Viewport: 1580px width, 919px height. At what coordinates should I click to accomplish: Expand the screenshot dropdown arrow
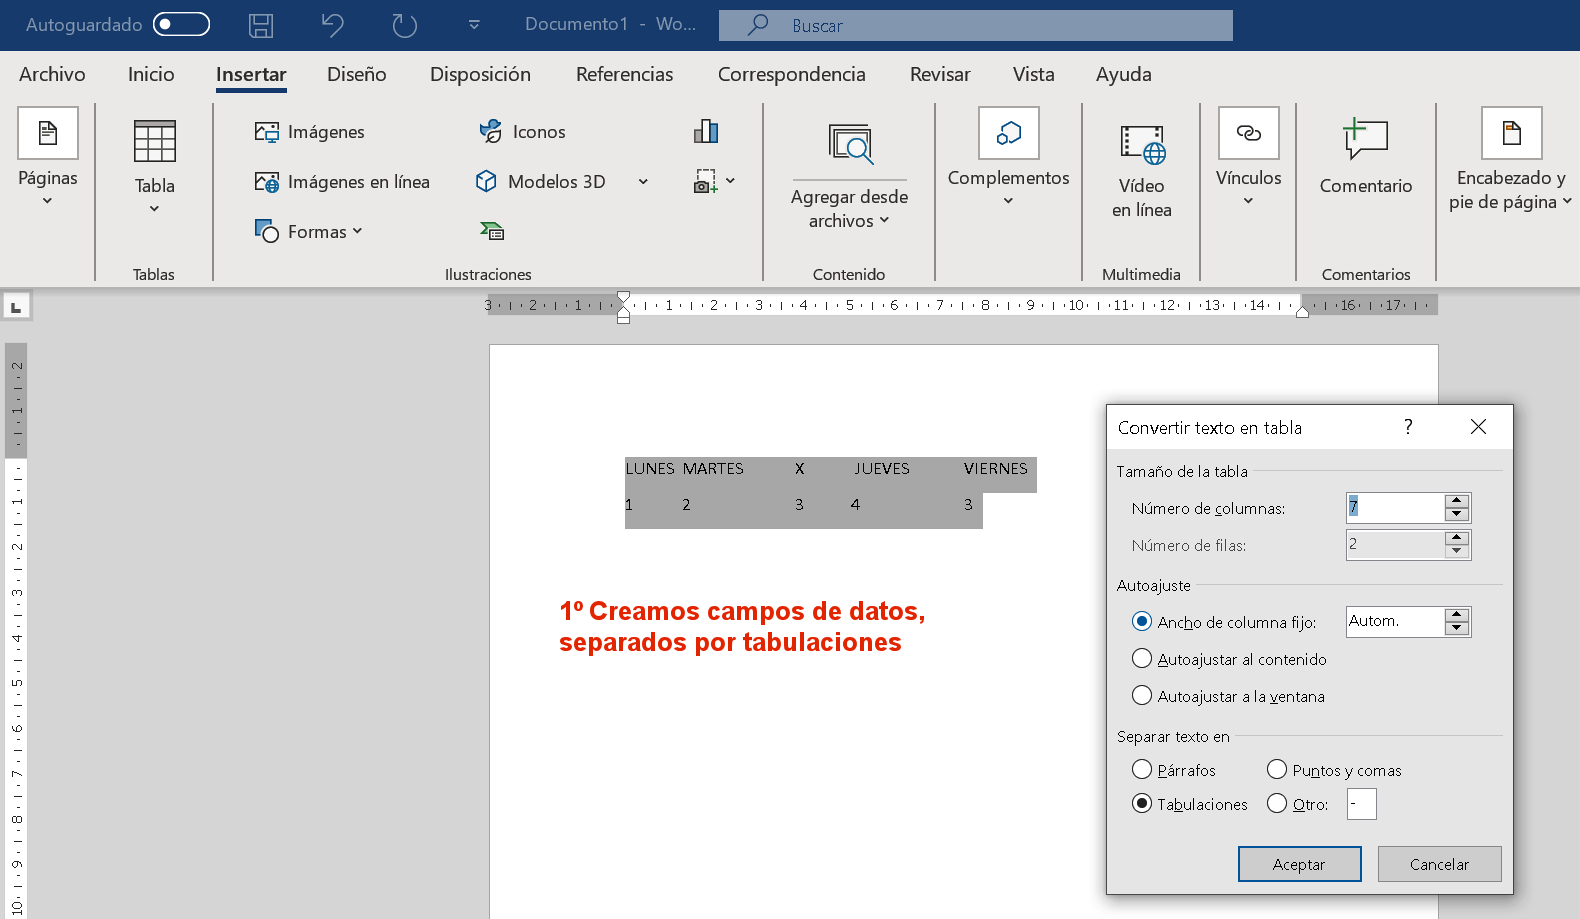coord(731,181)
